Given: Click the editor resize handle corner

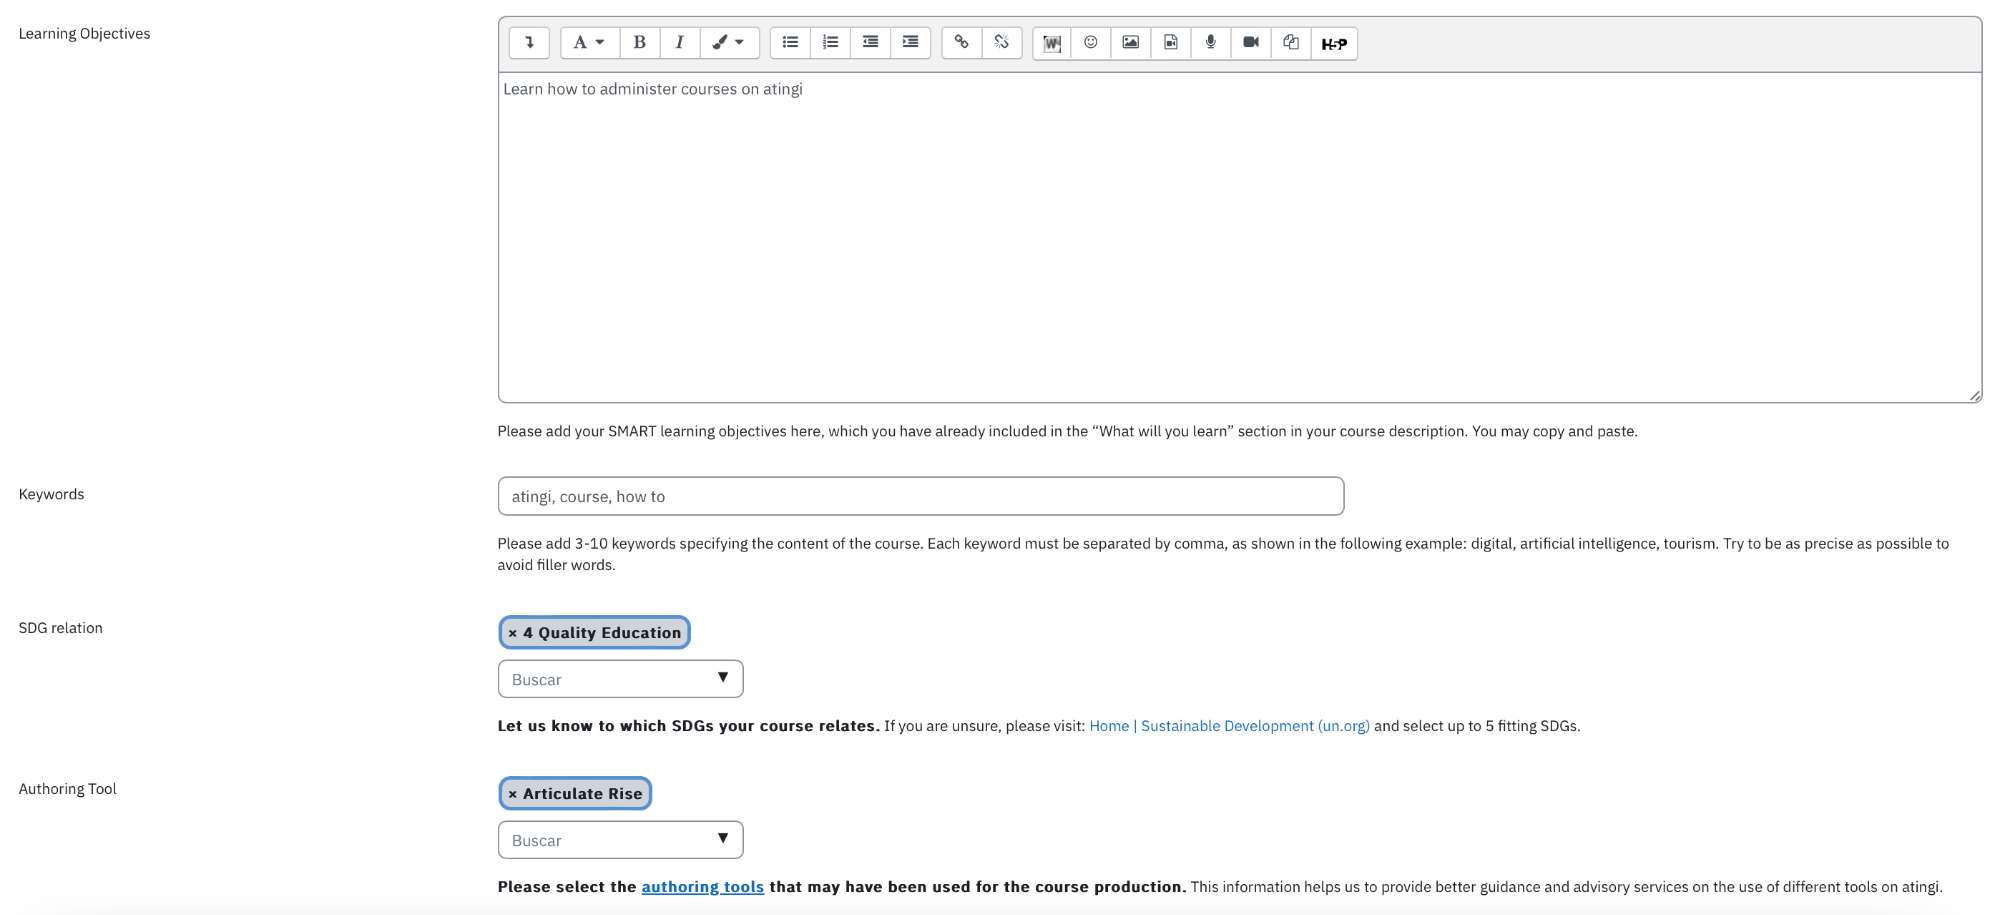Looking at the screenshot, I should [1975, 396].
